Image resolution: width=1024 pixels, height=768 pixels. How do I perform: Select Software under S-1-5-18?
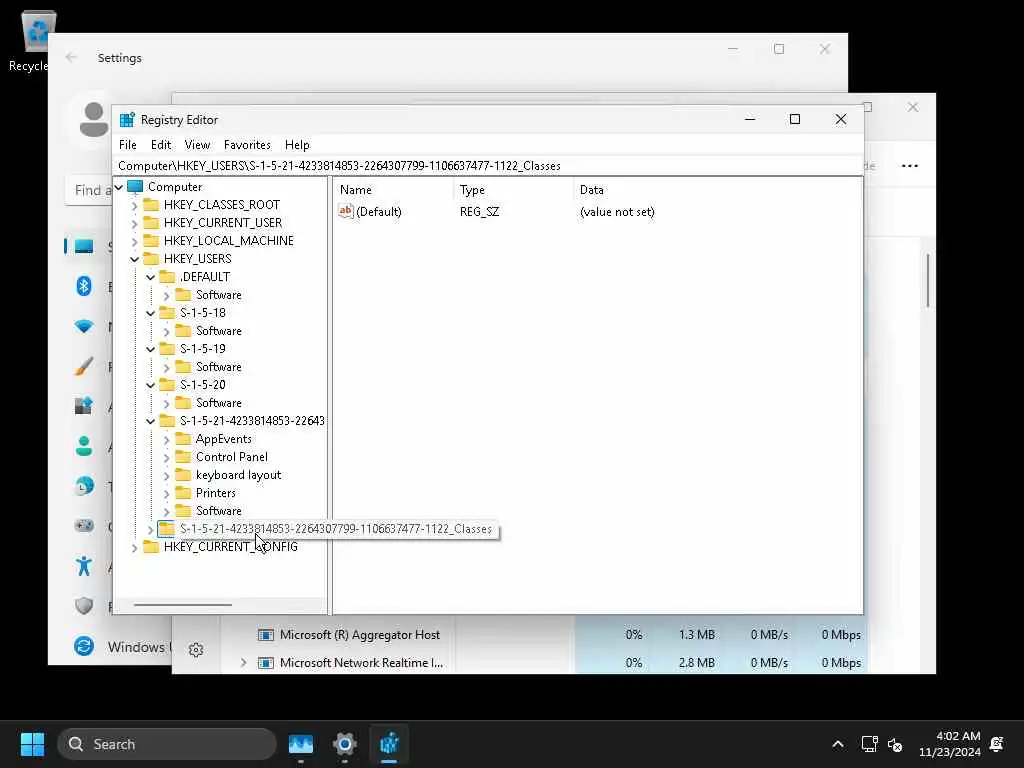tap(219, 331)
